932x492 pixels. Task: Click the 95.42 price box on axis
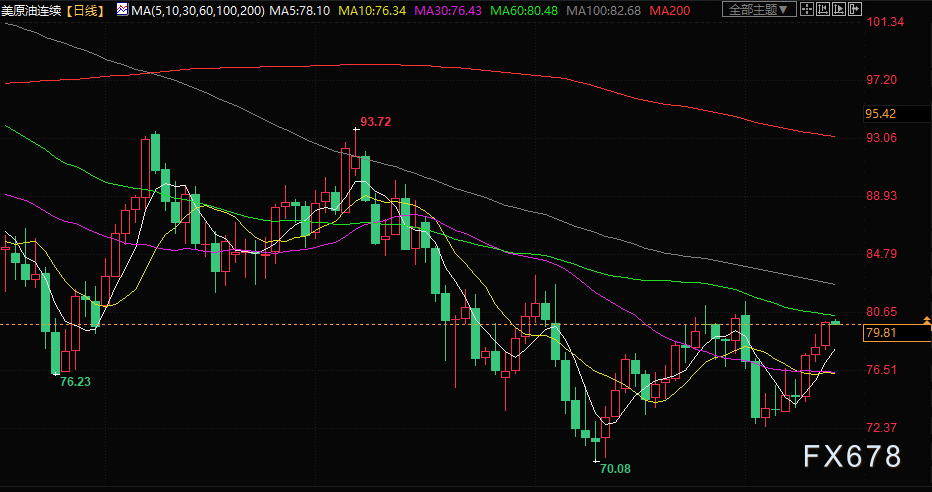pos(880,114)
